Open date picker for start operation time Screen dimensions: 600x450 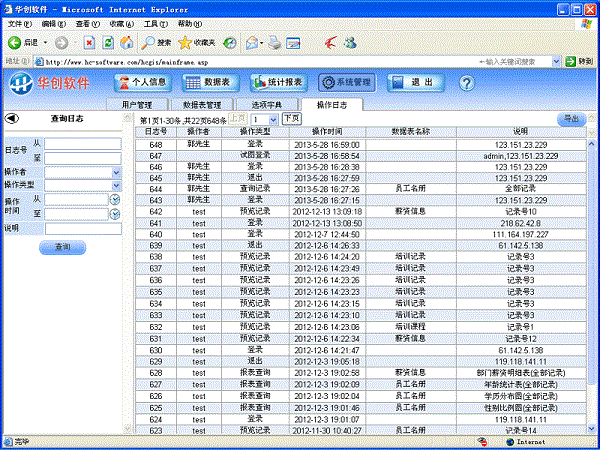tap(115, 200)
